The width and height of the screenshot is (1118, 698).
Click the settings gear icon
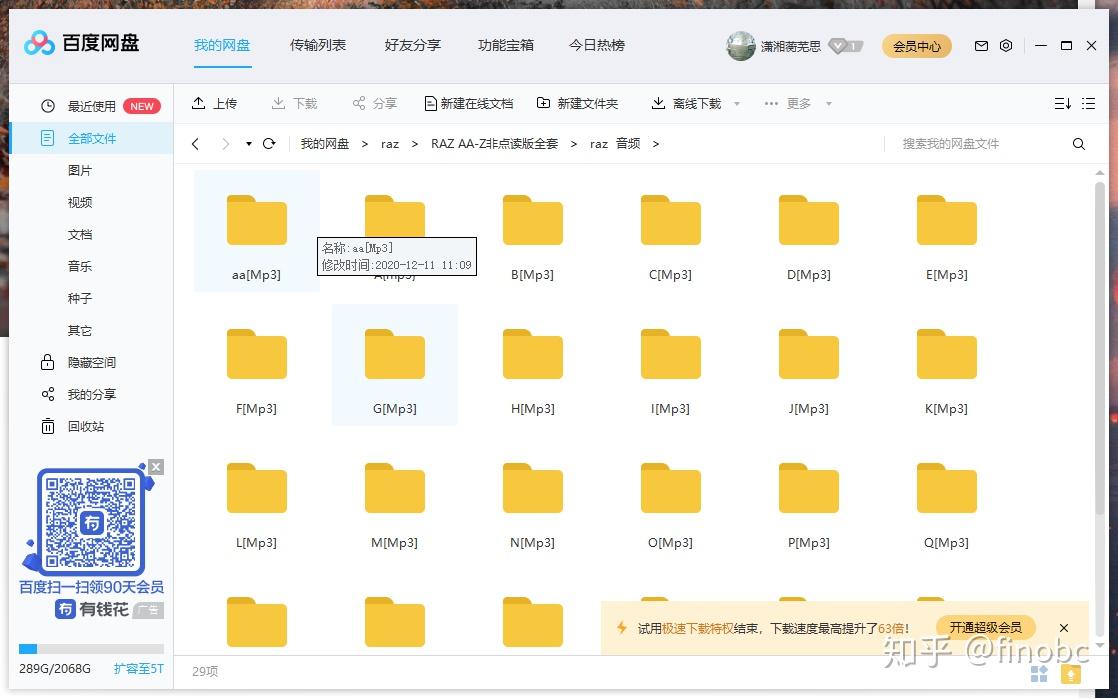pyautogui.click(x=1006, y=46)
